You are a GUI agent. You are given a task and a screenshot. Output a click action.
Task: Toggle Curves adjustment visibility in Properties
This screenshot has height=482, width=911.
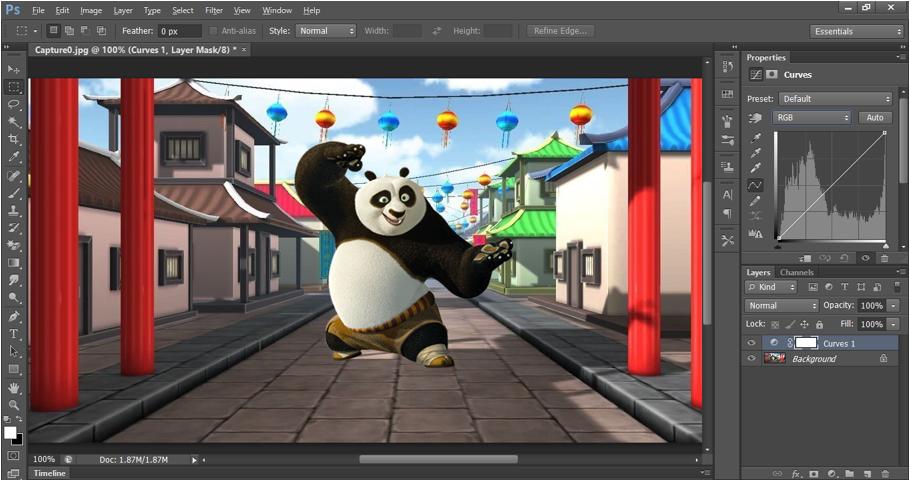[865, 258]
